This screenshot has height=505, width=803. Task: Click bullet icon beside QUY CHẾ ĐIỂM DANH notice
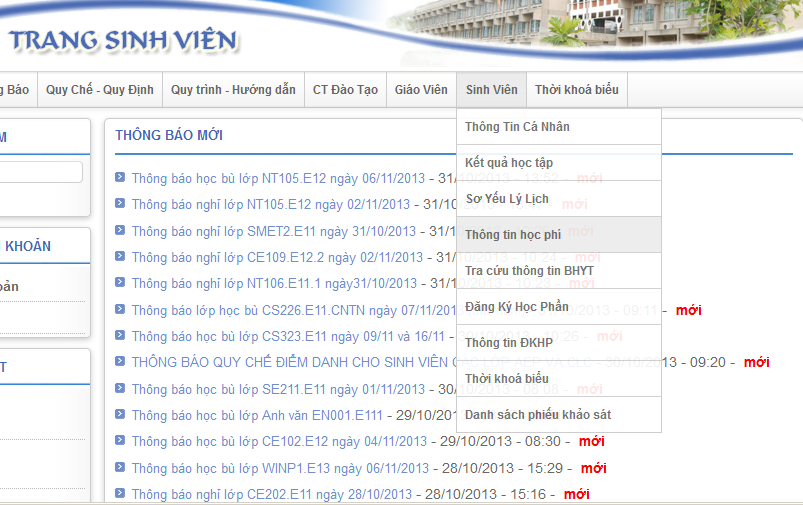(x=120, y=361)
